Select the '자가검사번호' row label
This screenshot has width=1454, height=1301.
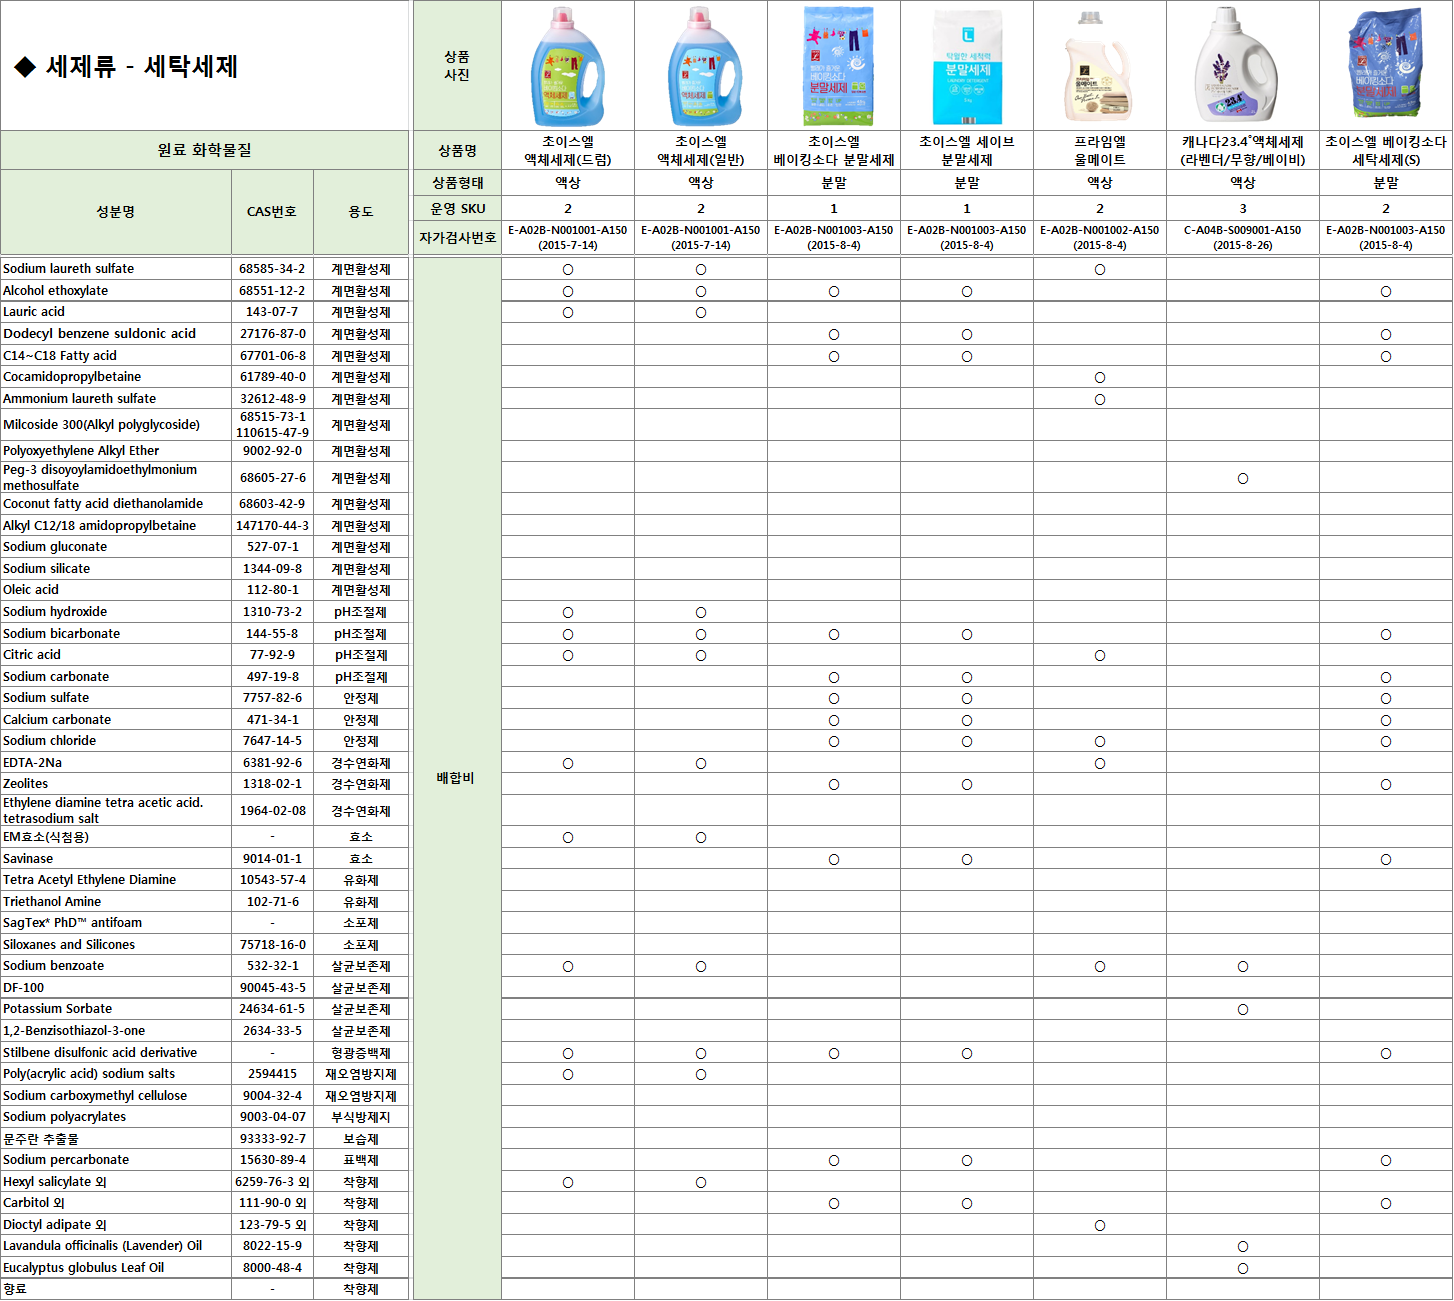pos(457,238)
